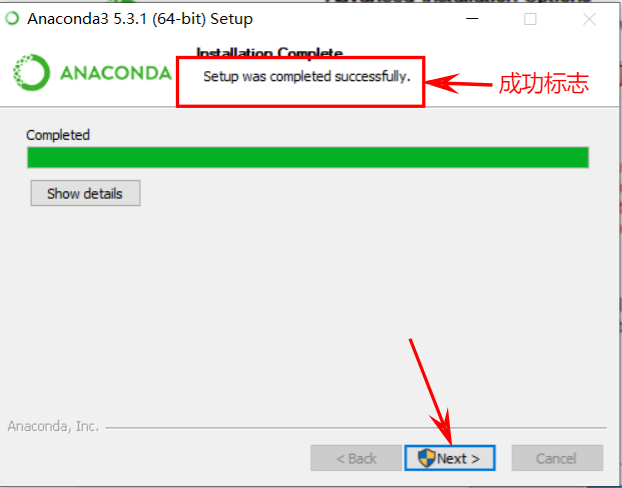Click the disabled maximize window icon
The image size is (622, 488).
530,19
